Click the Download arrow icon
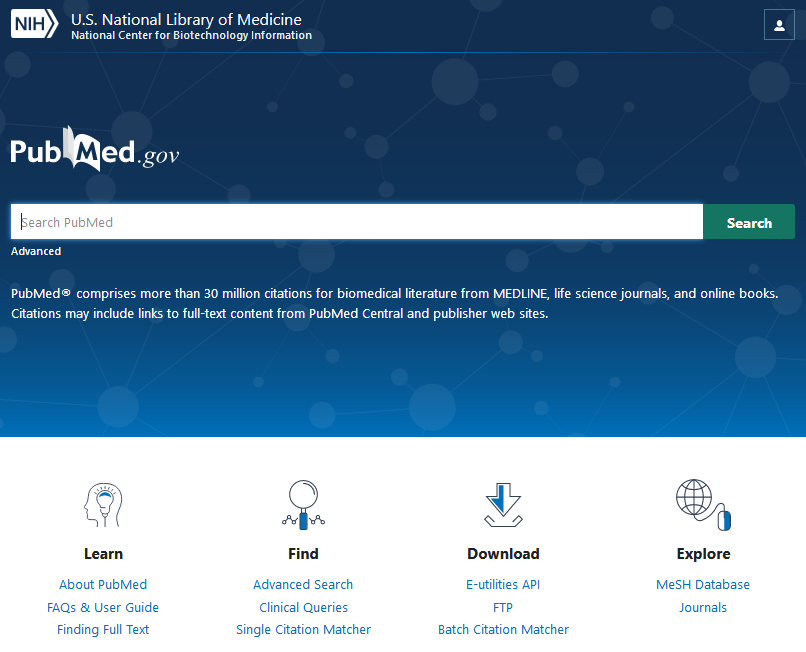The image size is (806, 652). [503, 505]
